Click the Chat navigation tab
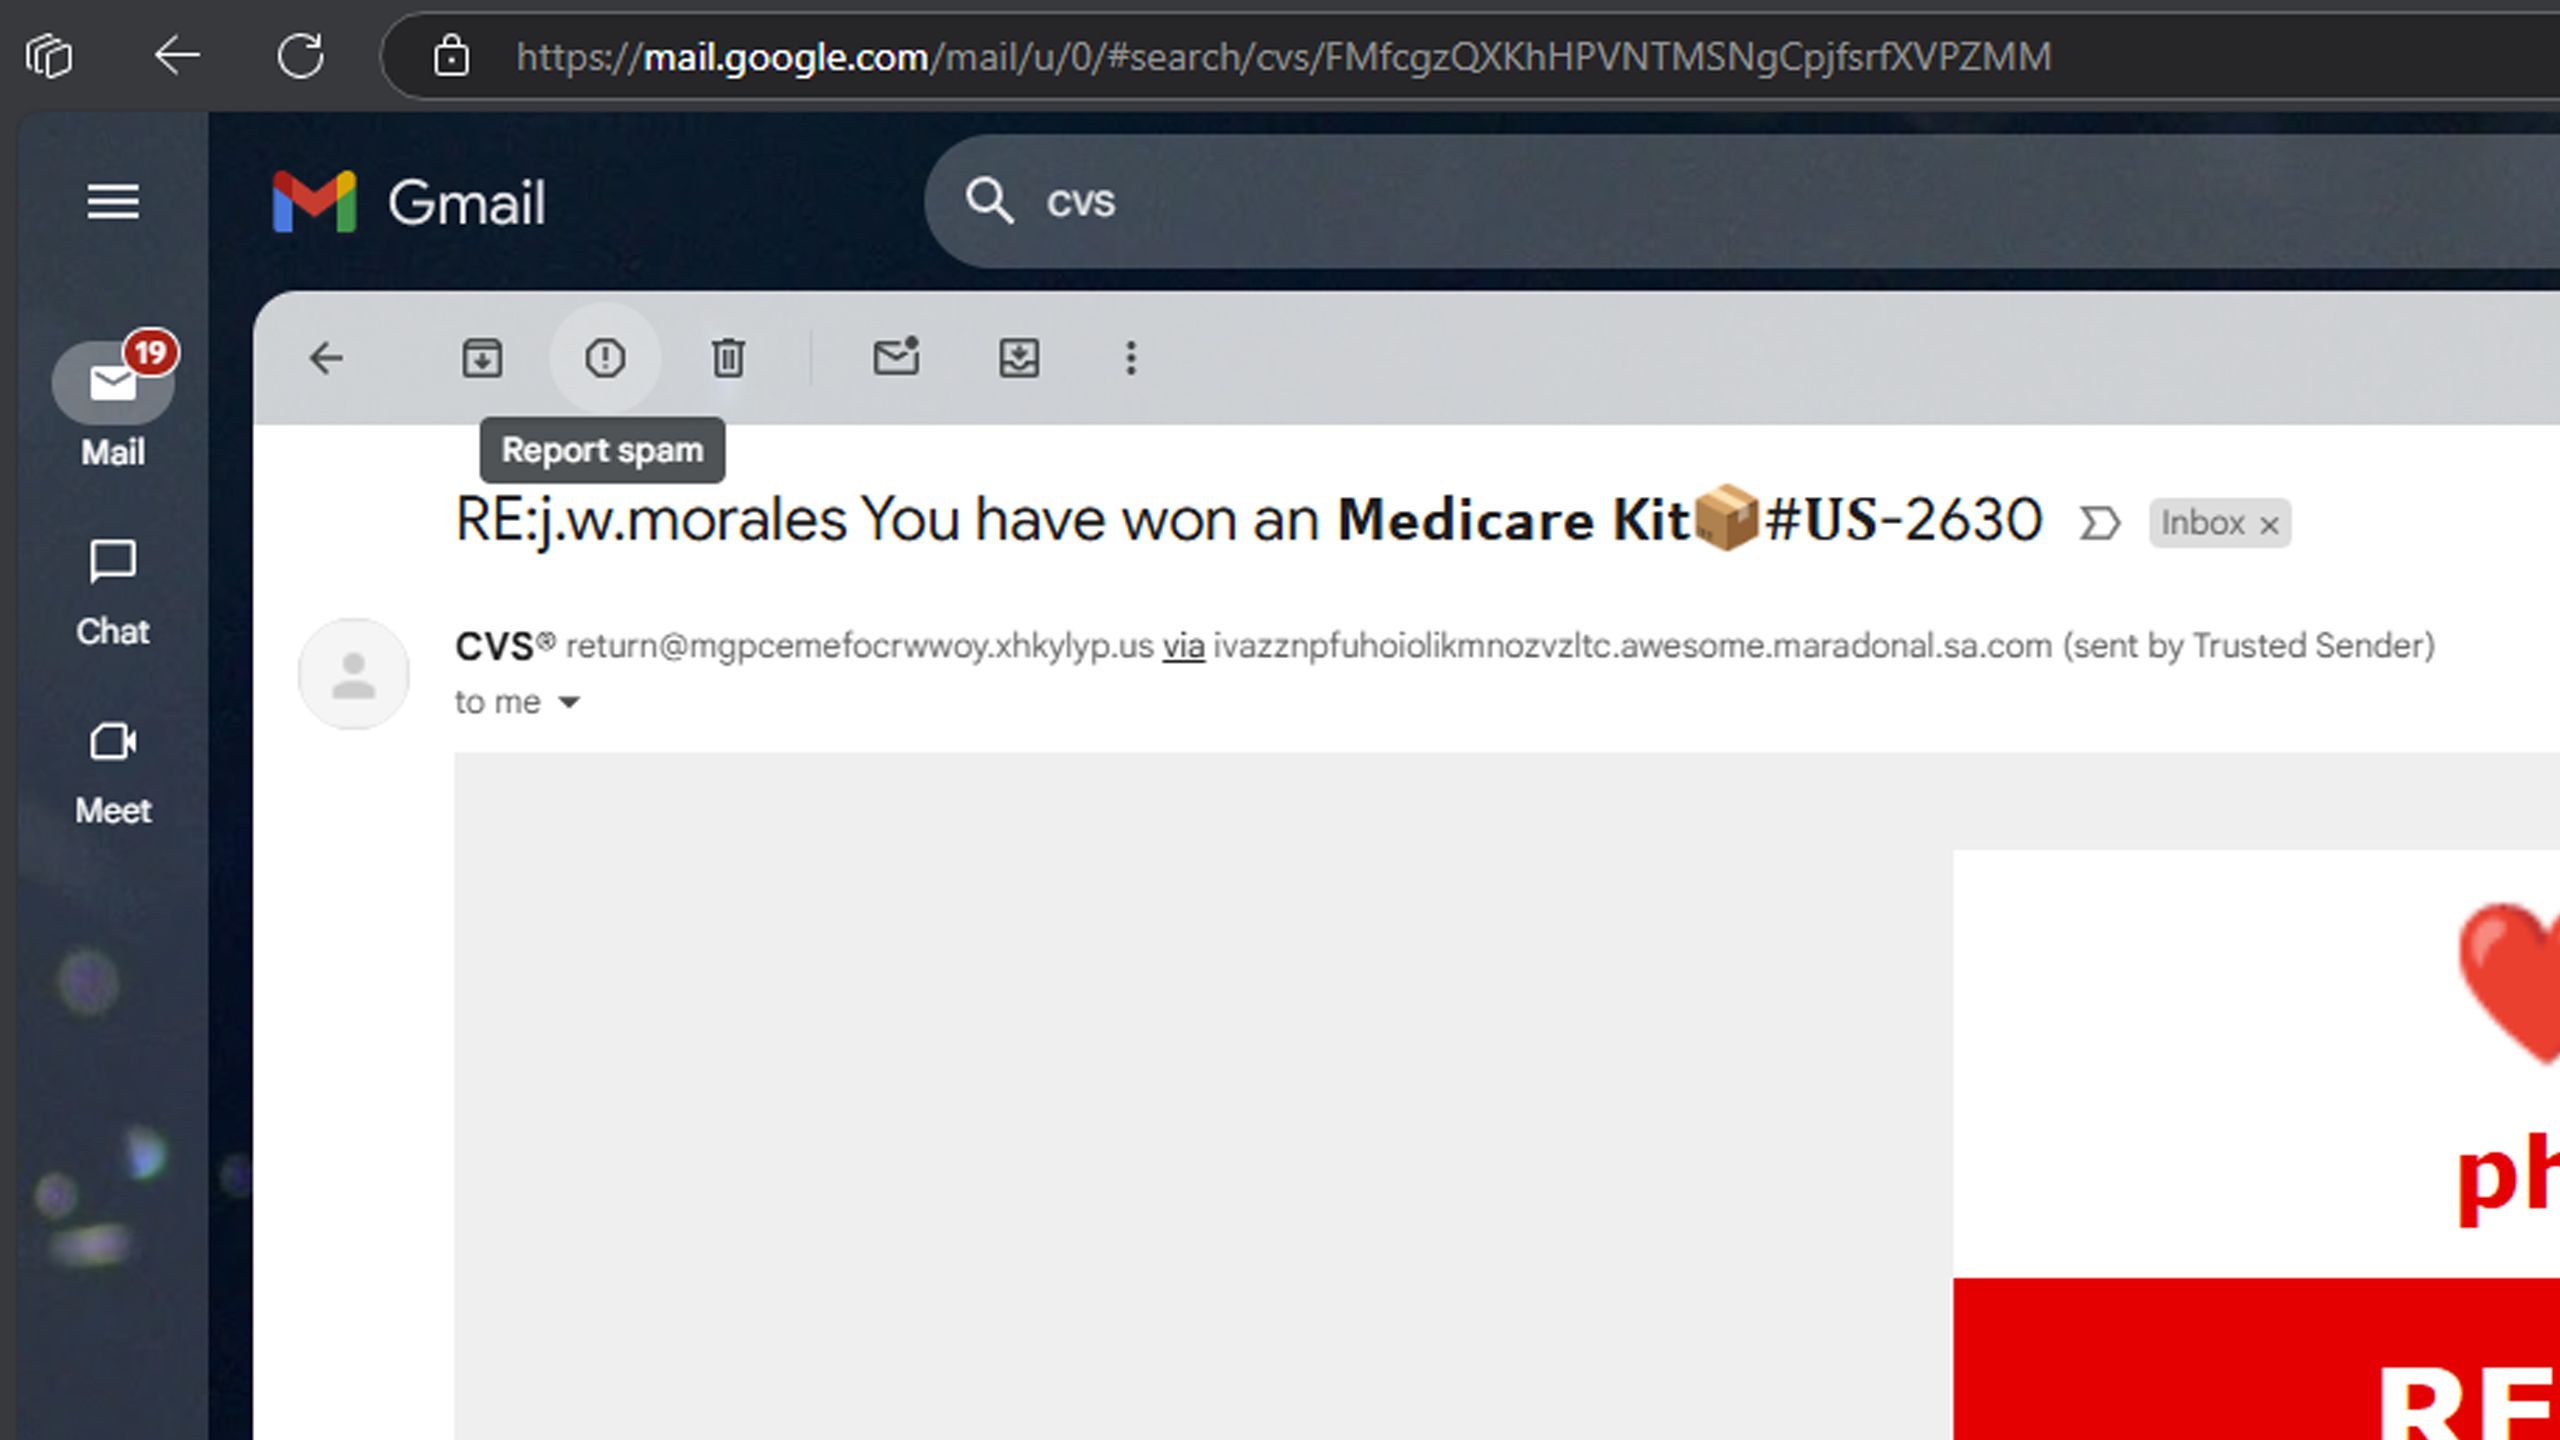2560x1440 pixels. pos(114,589)
